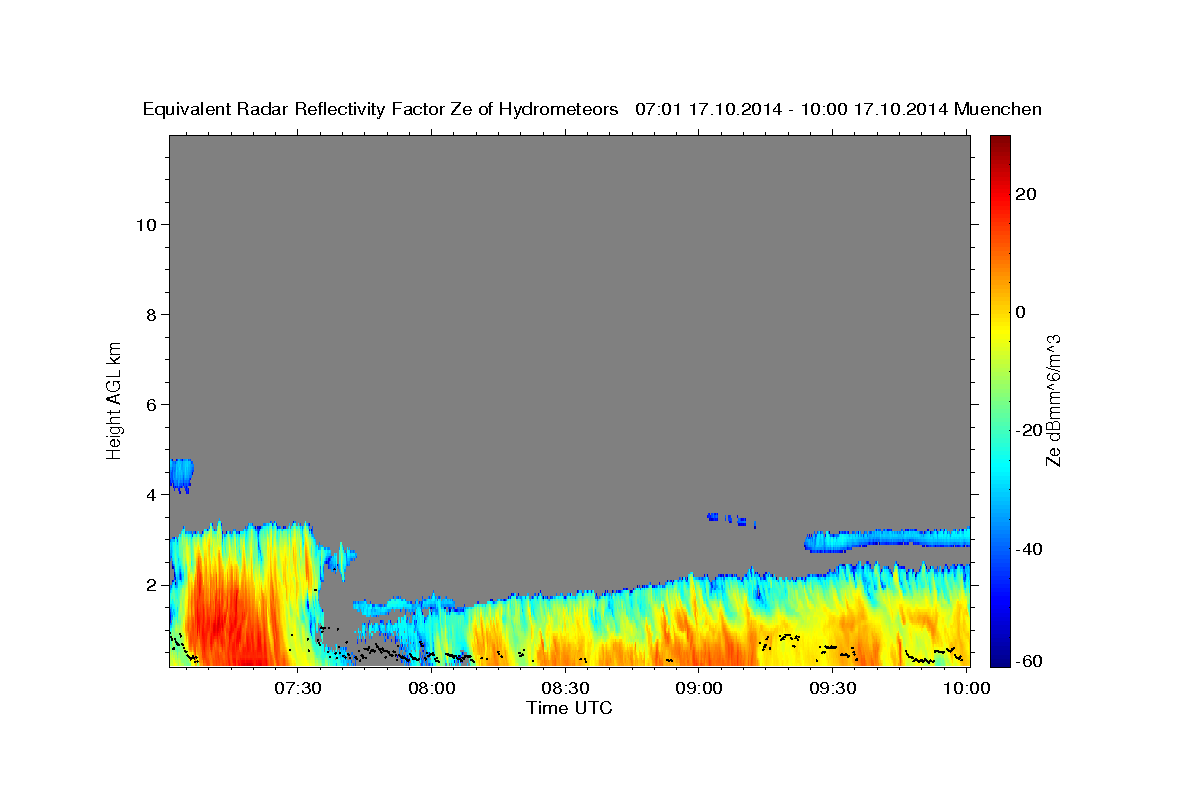Click the colorbar label -40

[x=1028, y=548]
